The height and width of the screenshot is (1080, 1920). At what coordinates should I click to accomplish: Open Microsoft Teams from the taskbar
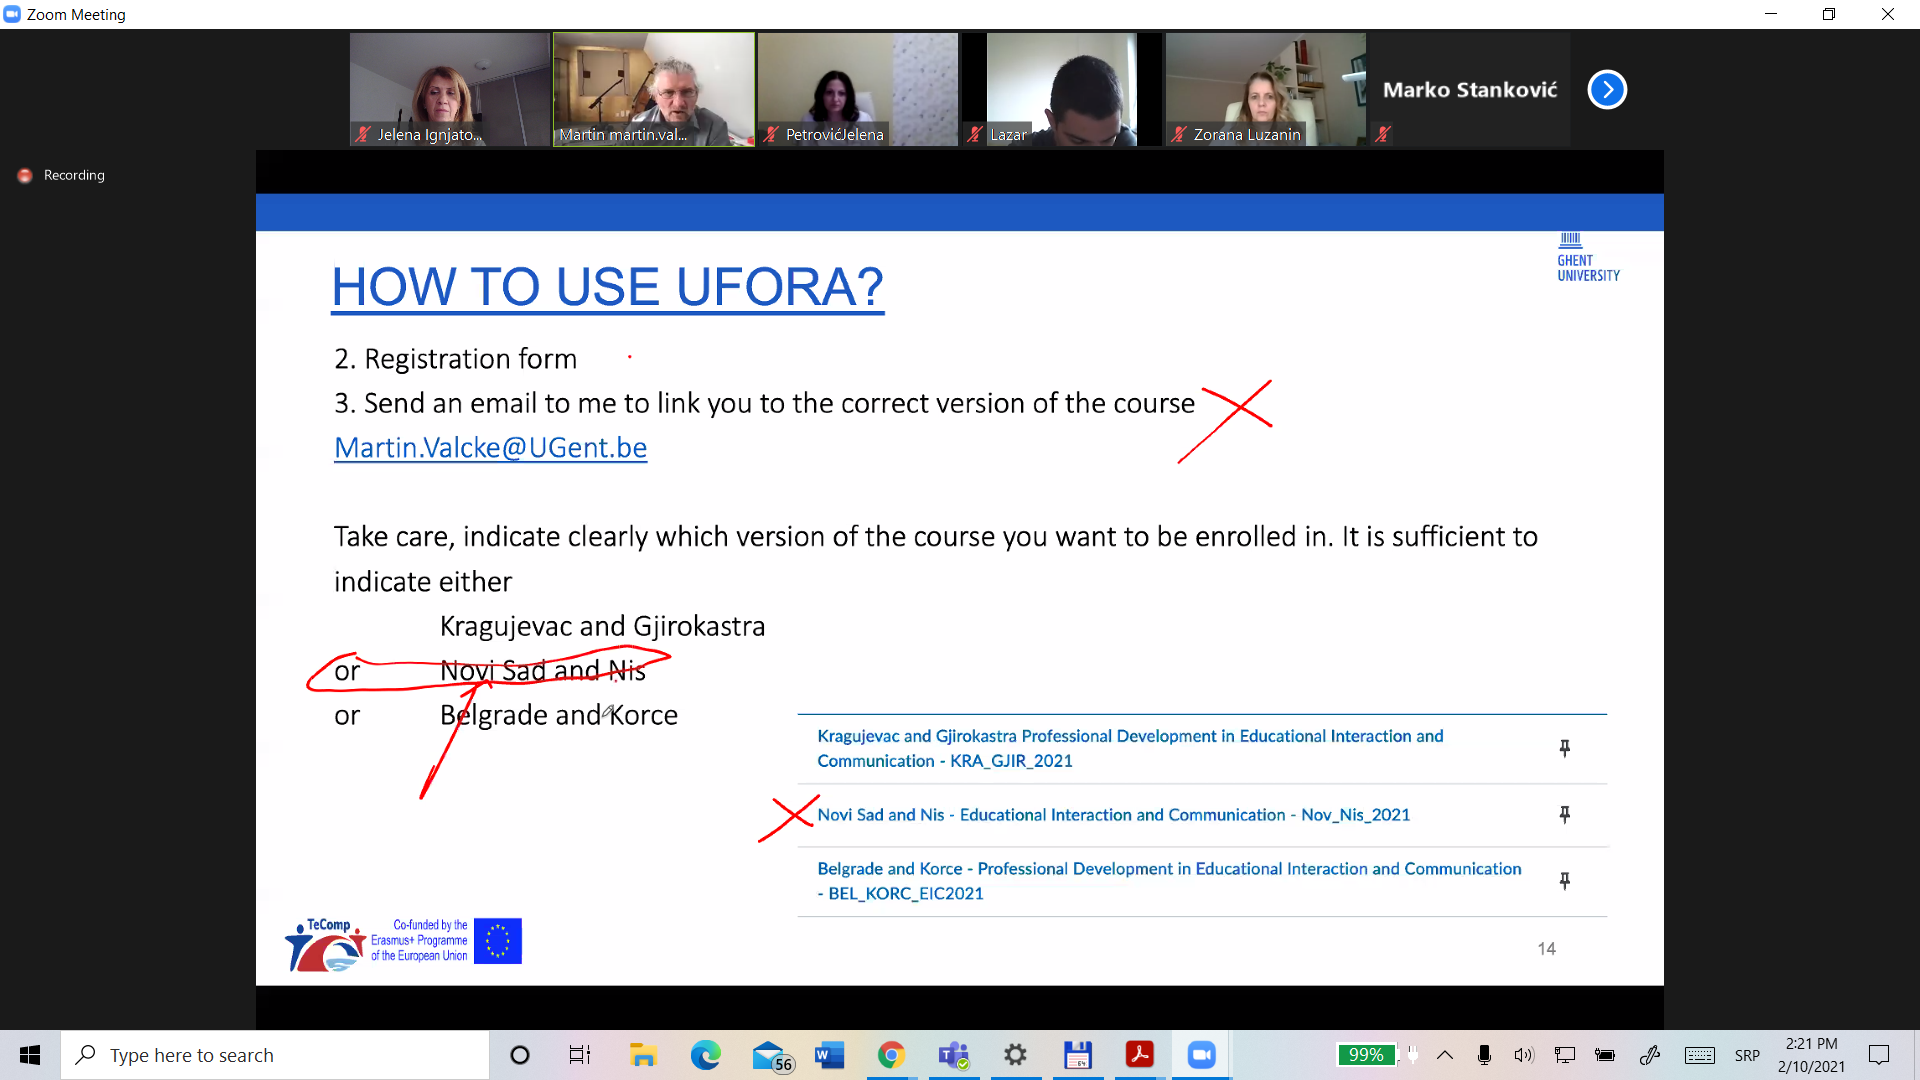tap(953, 1055)
